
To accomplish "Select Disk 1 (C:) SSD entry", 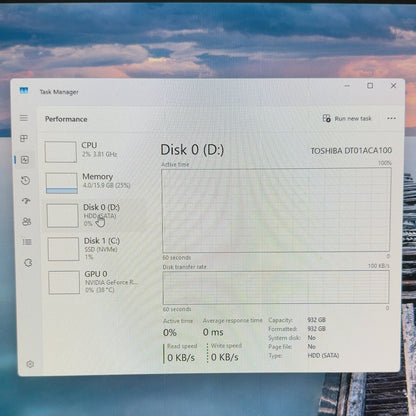I will (x=99, y=248).
